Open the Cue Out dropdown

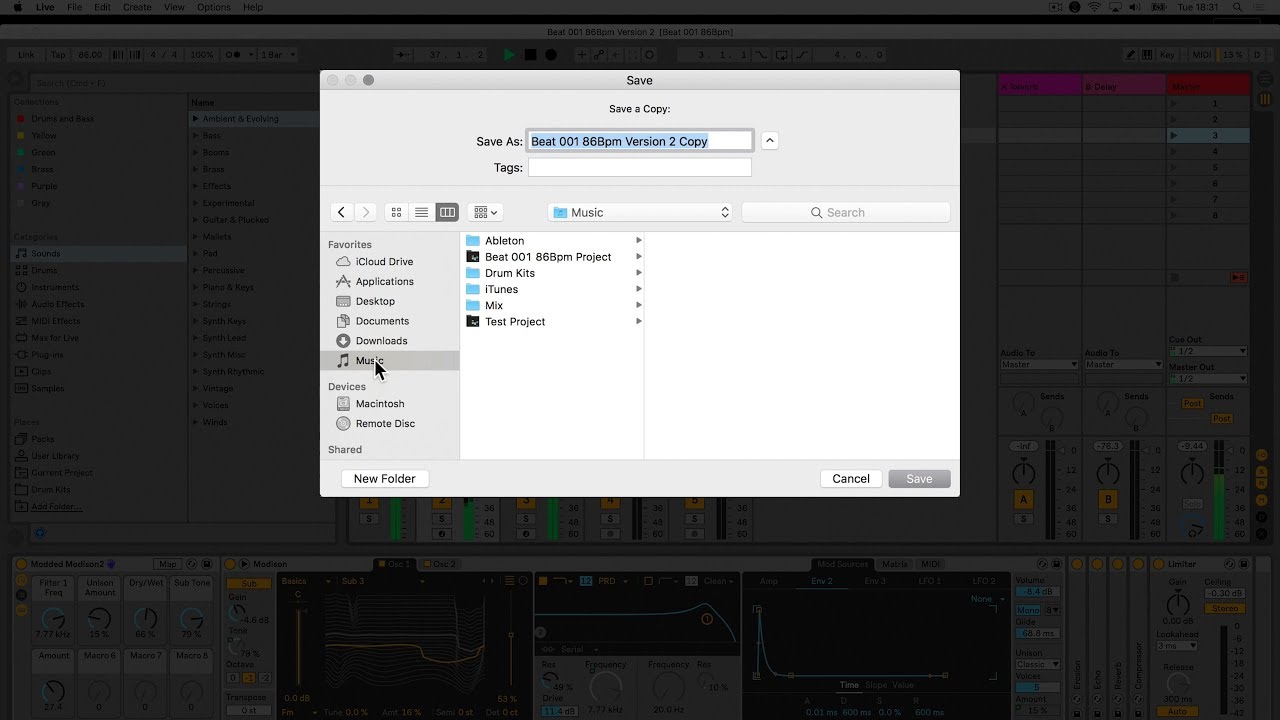[x=1209, y=351]
